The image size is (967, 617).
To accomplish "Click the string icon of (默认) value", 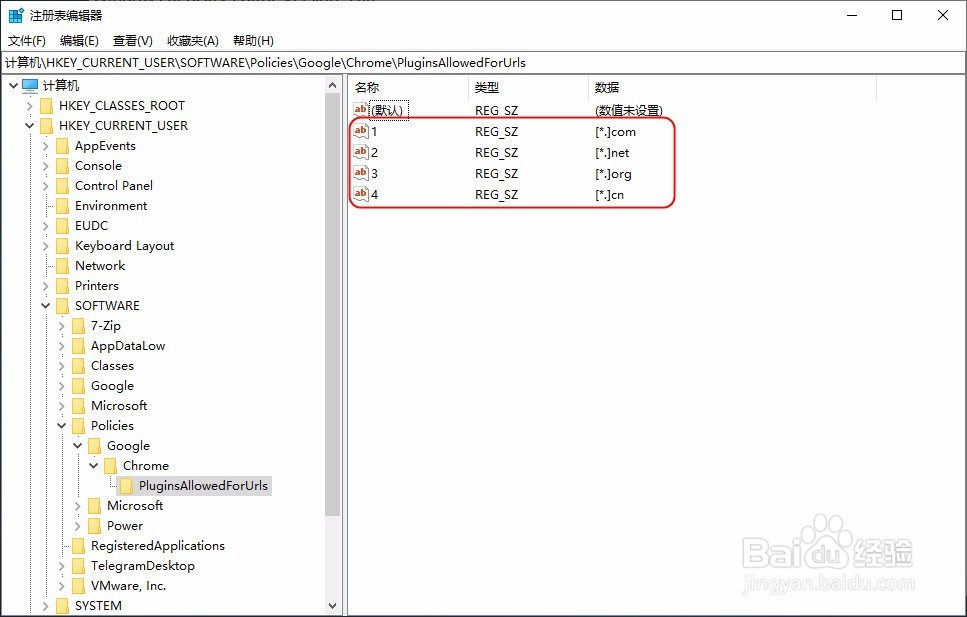I will click(360, 110).
